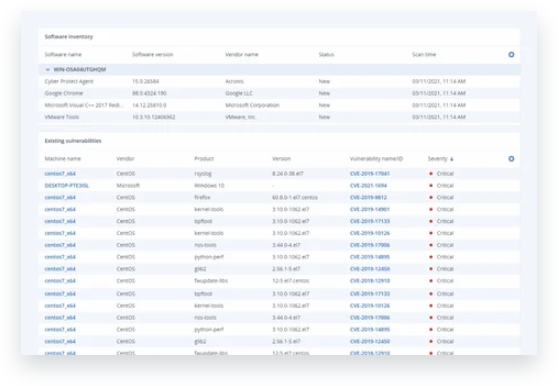
Task: Open the CVE-2019-14901 vulnerability link
Action: pyautogui.click(x=370, y=209)
